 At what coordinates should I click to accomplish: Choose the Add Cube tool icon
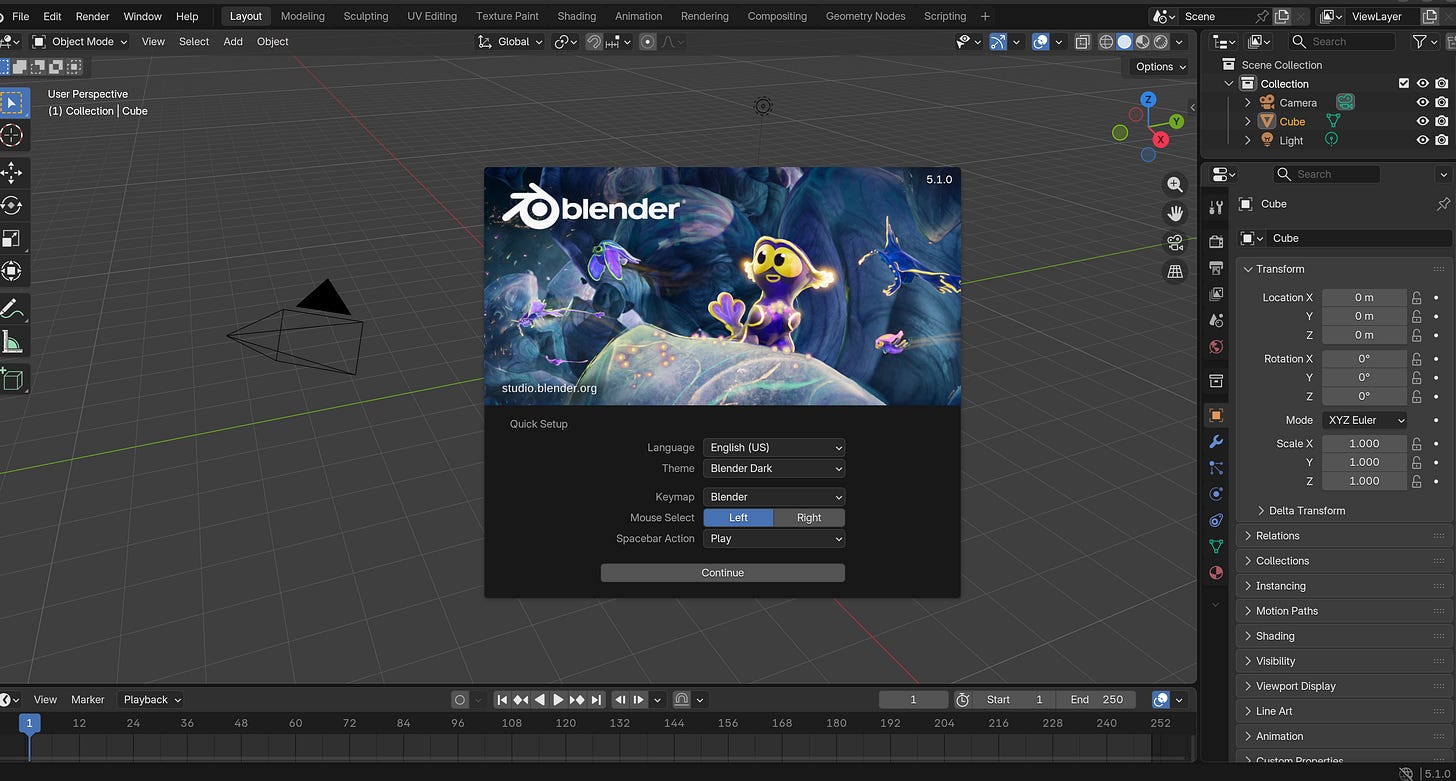(12, 378)
